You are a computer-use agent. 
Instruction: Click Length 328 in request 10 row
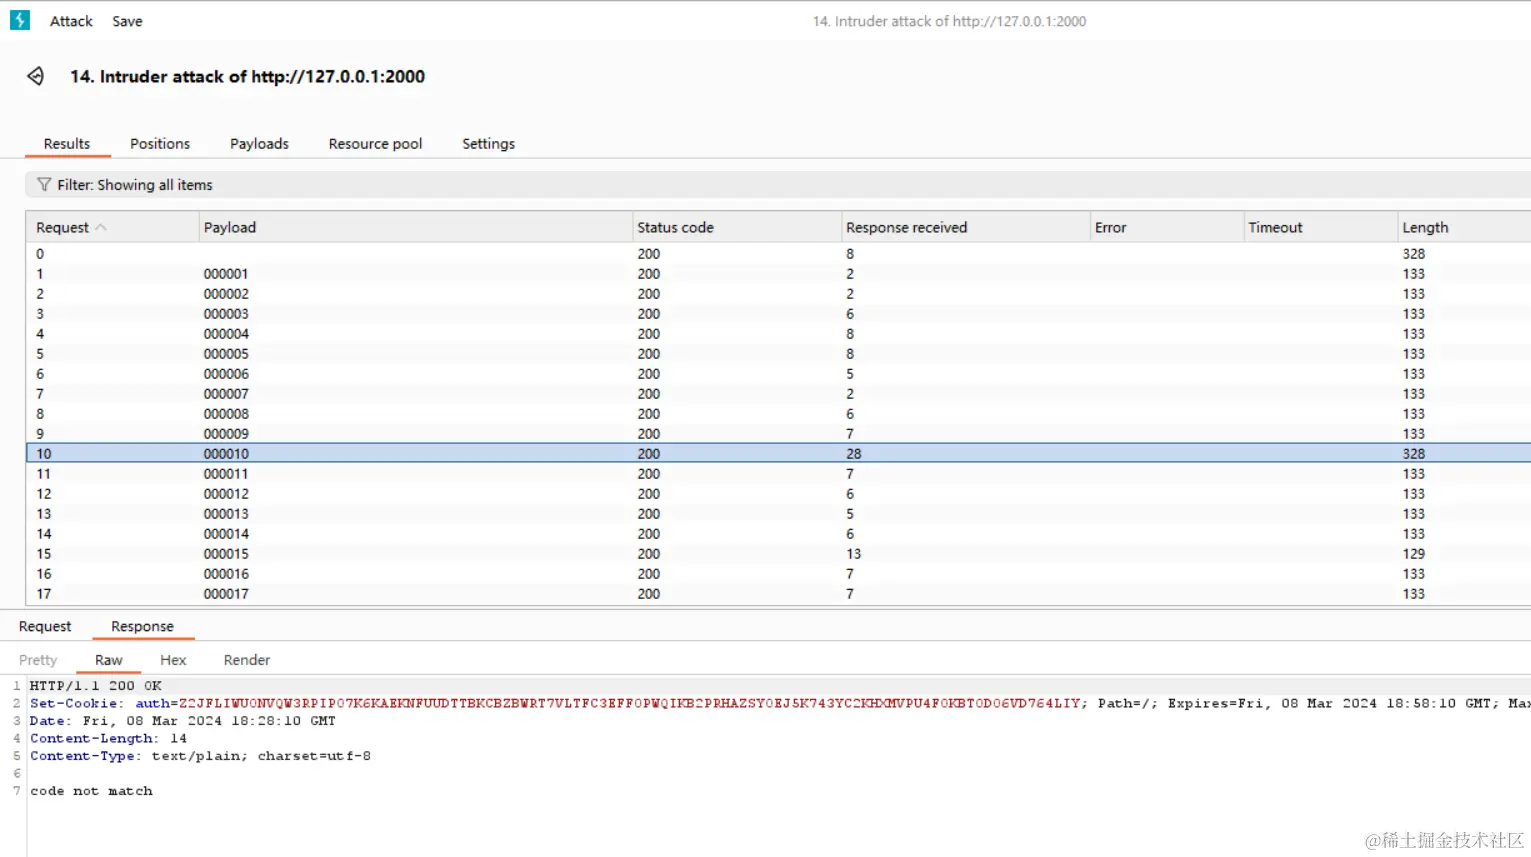(x=1413, y=454)
